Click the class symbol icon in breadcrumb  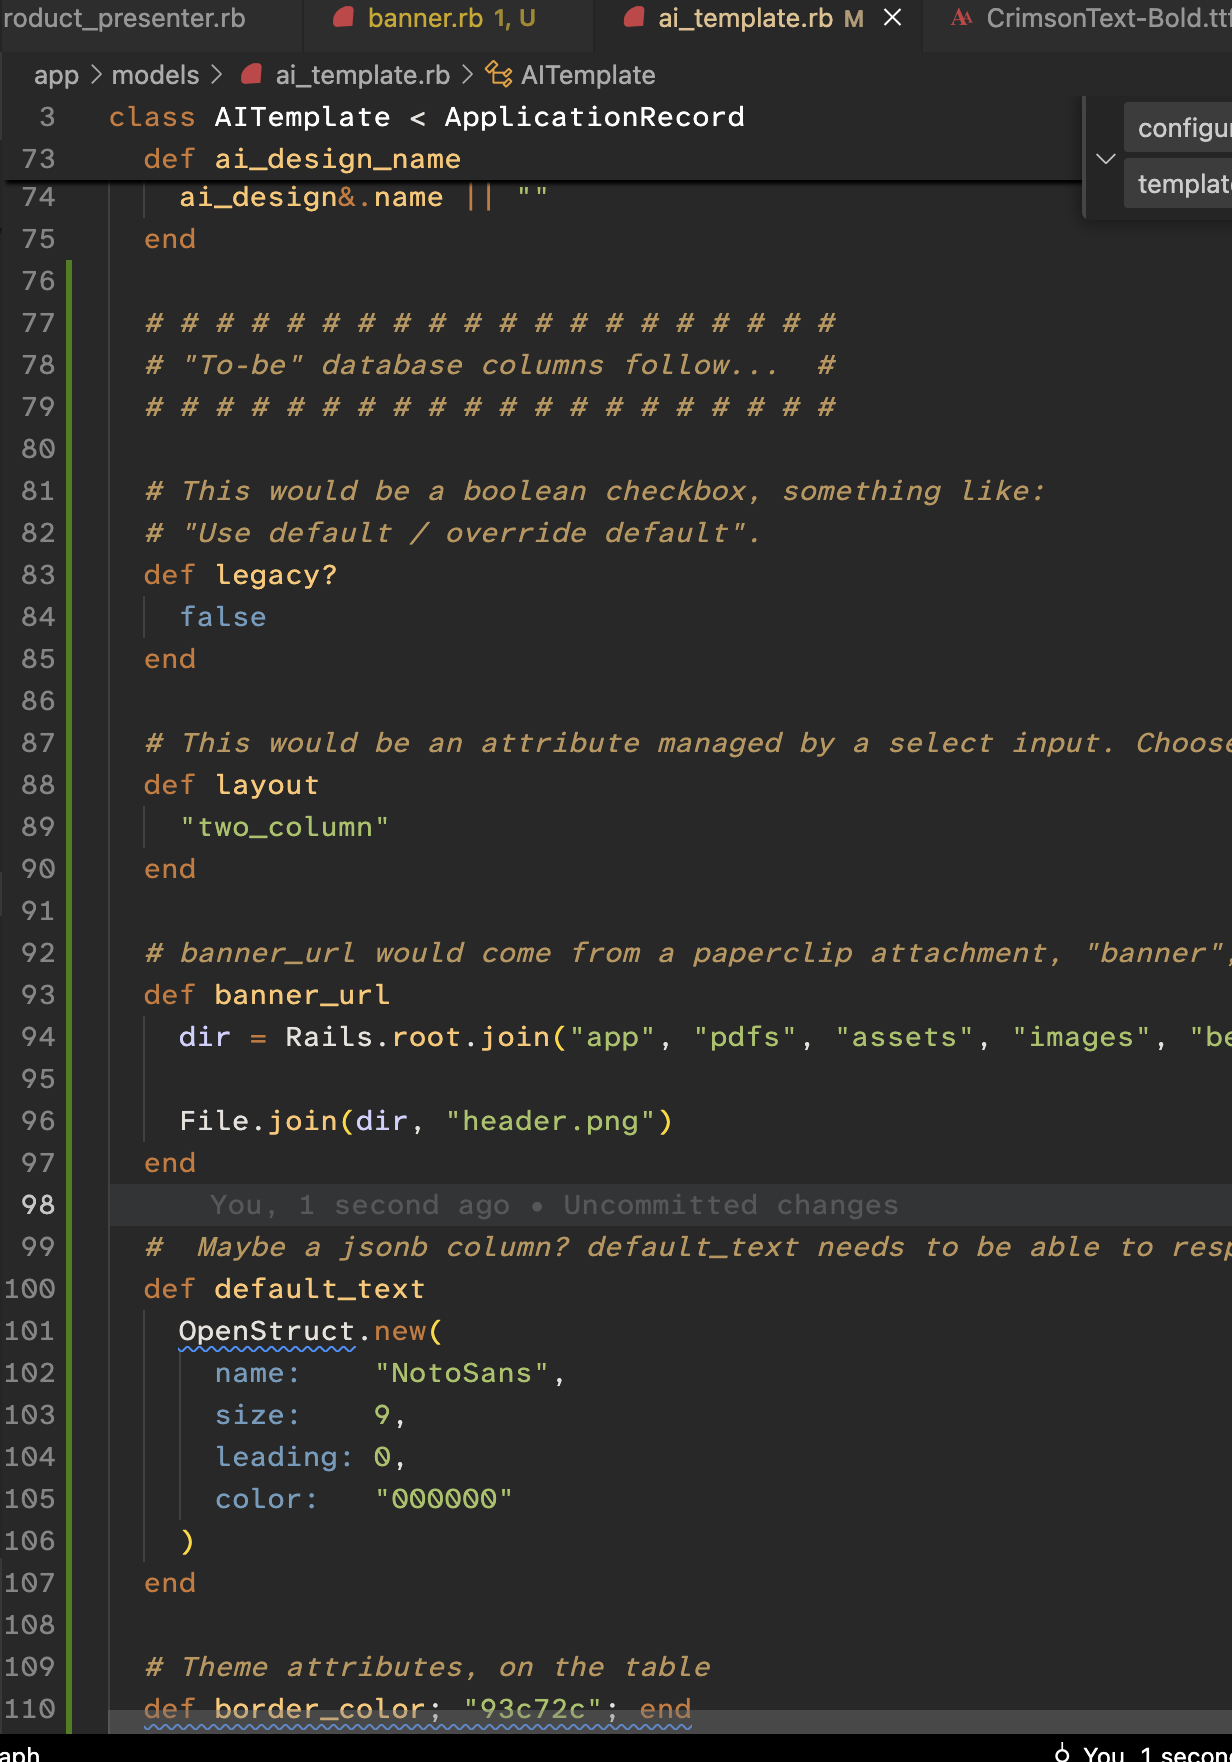[498, 74]
